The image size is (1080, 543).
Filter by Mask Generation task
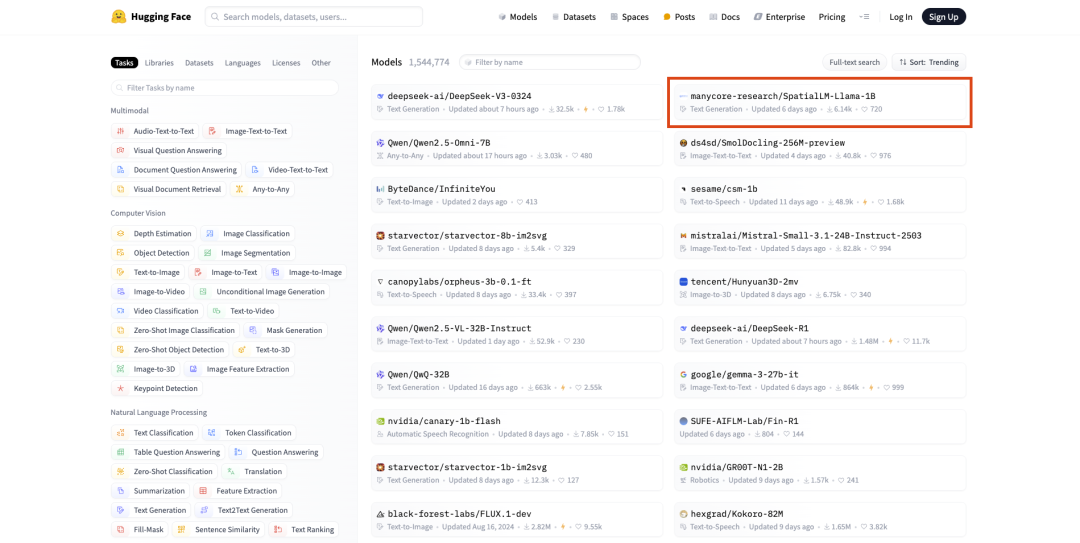click(x=286, y=330)
